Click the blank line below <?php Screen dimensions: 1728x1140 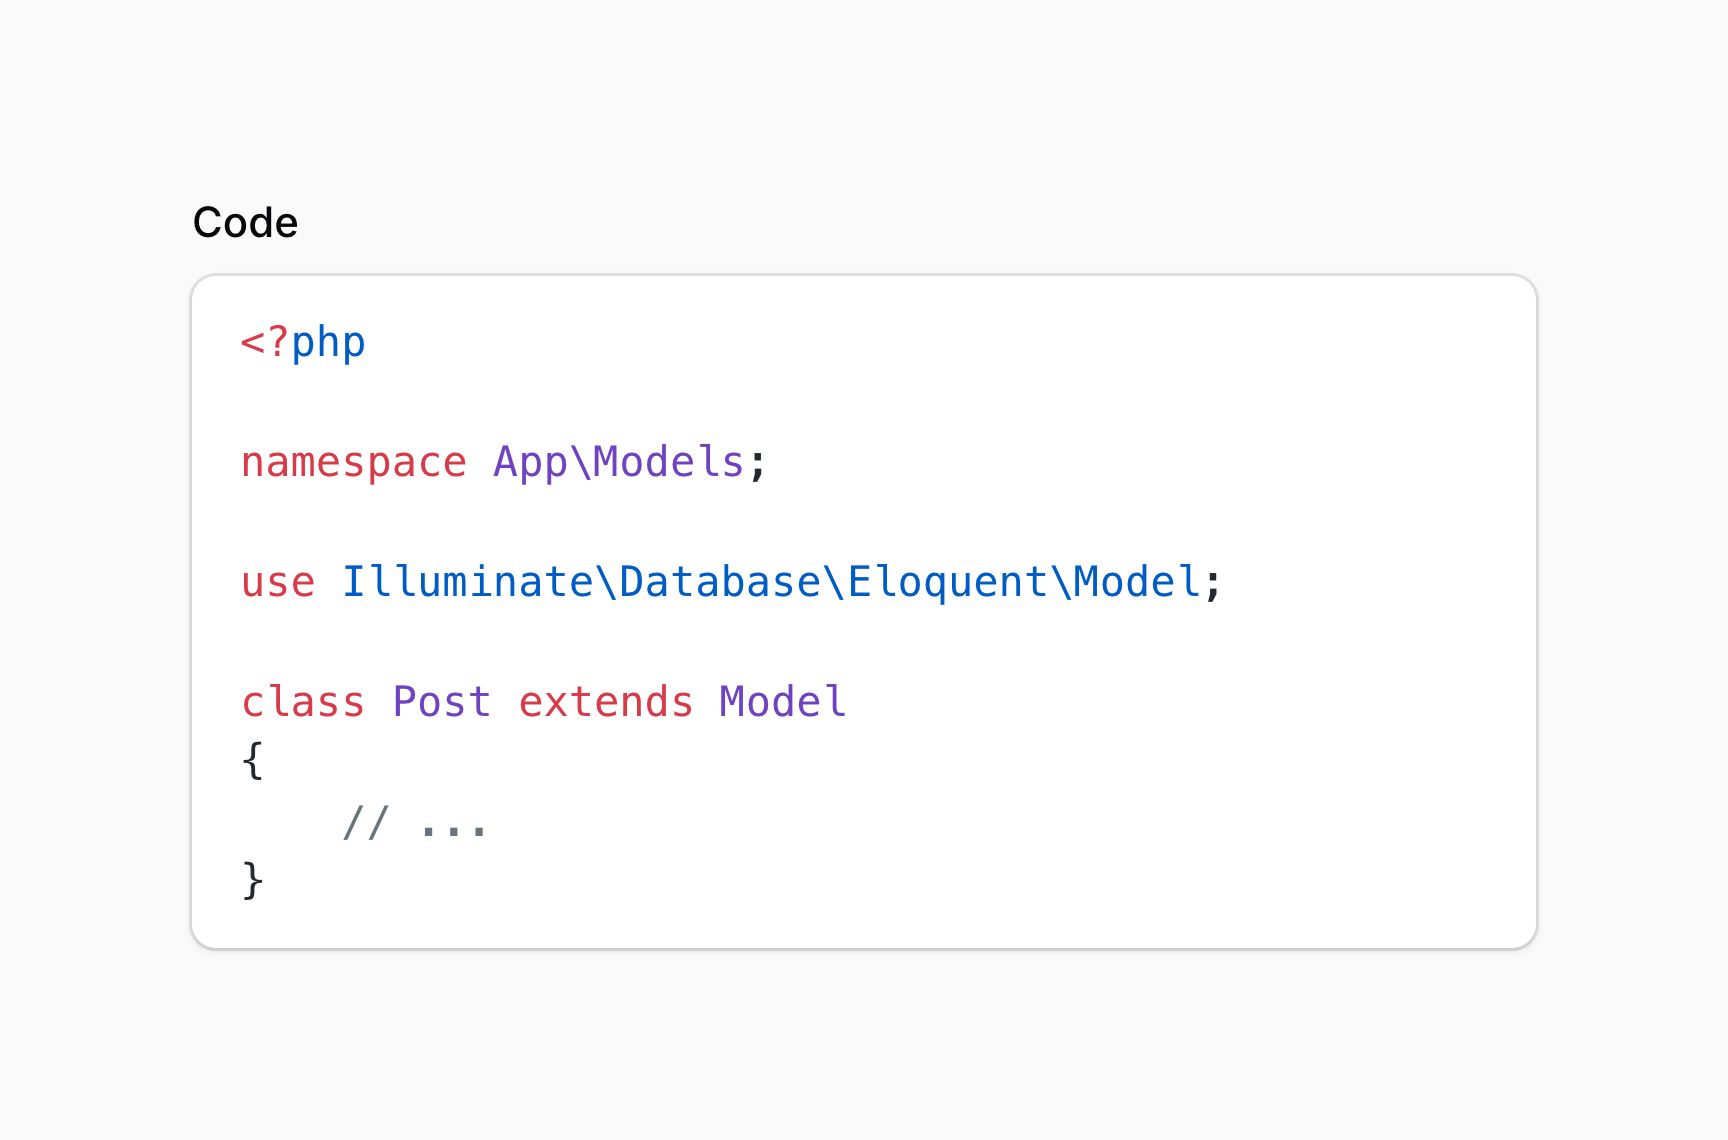(x=864, y=402)
